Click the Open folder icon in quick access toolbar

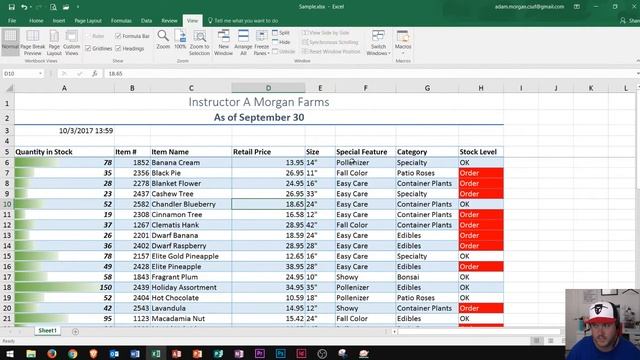point(66,7)
